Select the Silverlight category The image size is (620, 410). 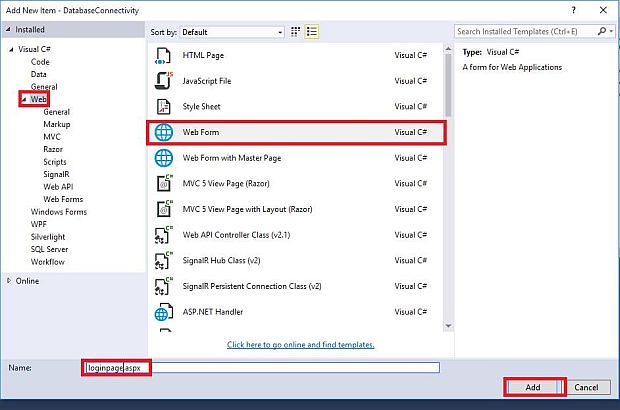tap(48, 237)
